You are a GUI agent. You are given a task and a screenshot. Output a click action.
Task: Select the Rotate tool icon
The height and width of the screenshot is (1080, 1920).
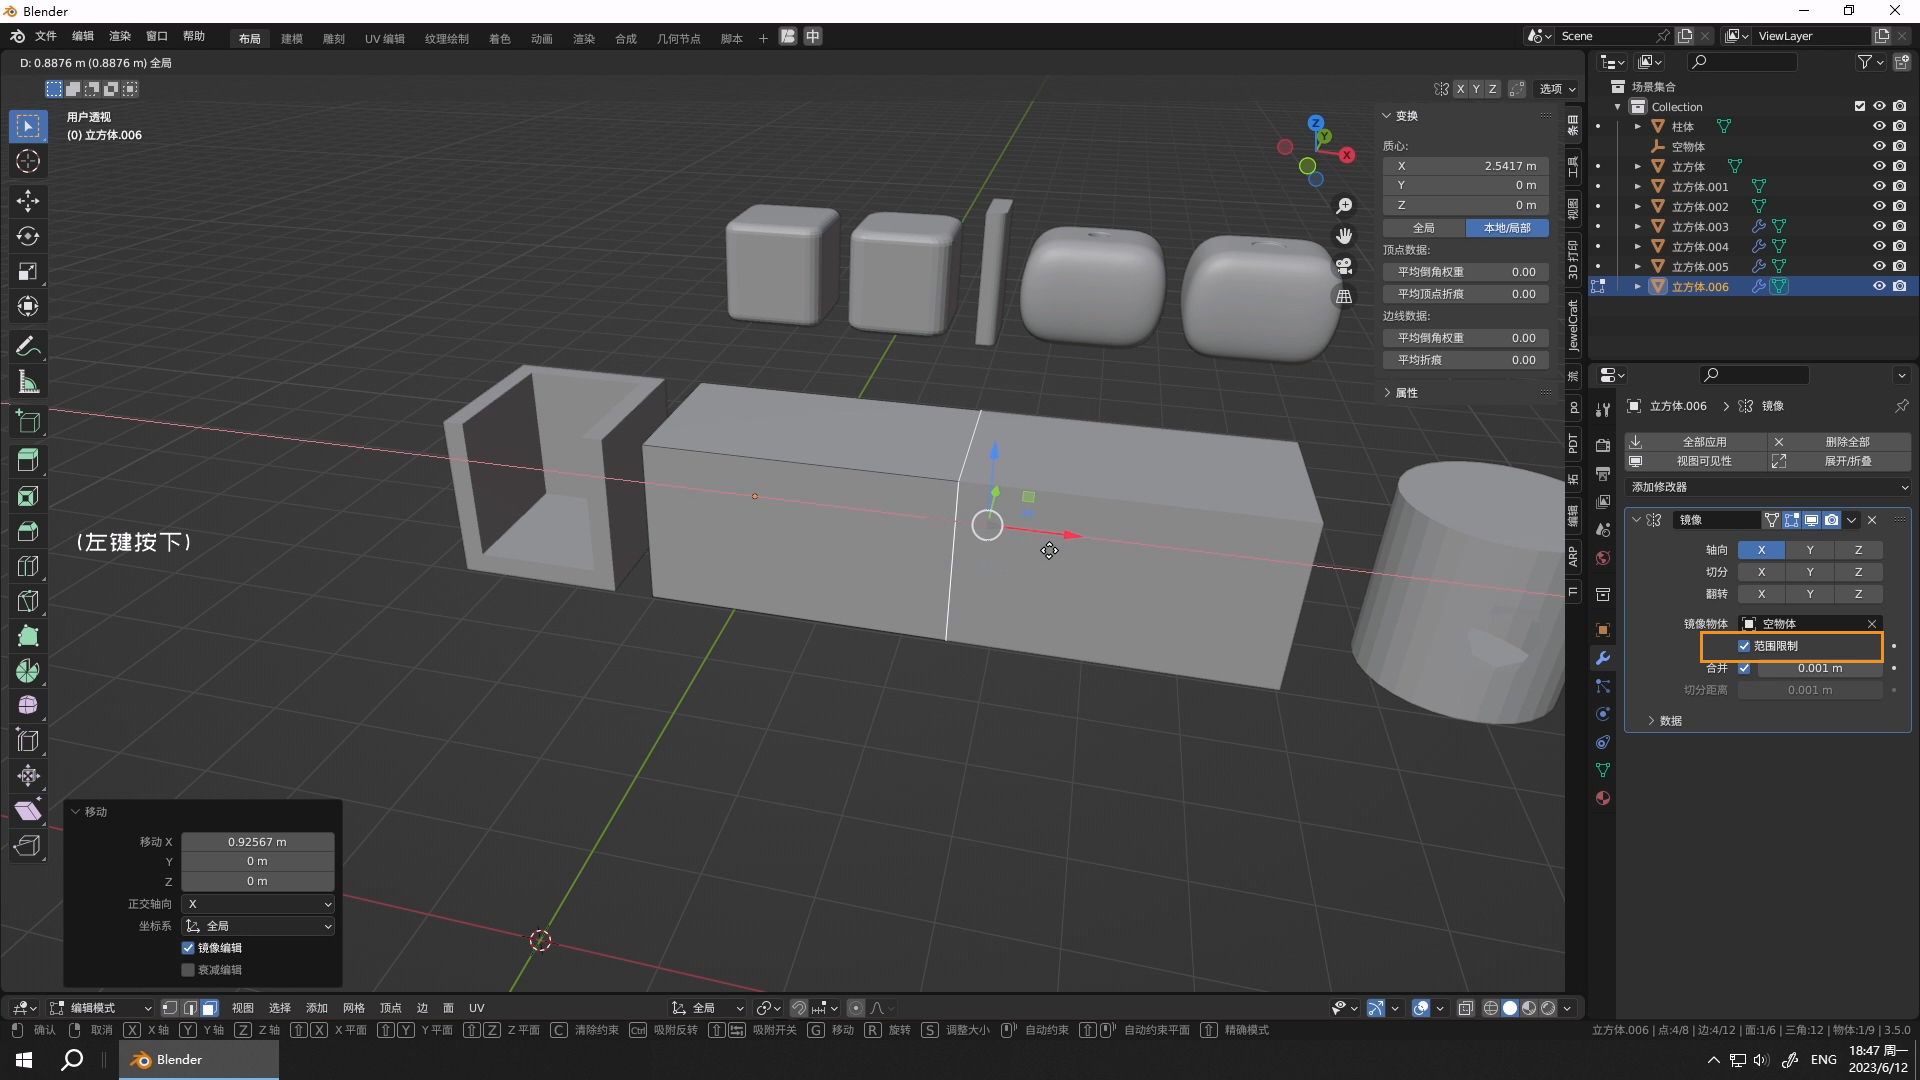pyautogui.click(x=28, y=236)
